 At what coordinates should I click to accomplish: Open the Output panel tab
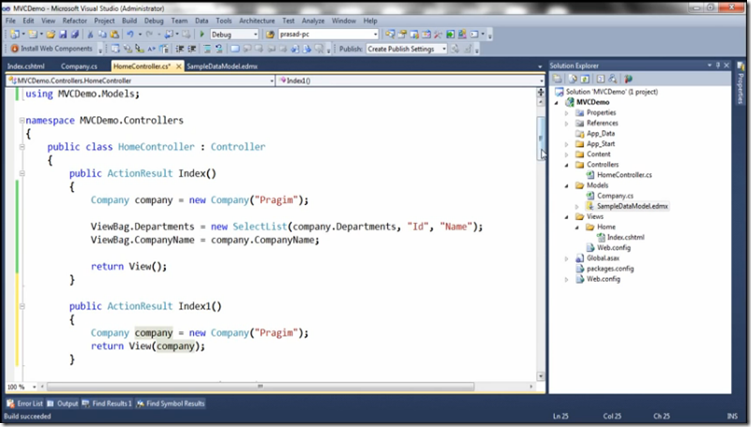[x=63, y=404]
